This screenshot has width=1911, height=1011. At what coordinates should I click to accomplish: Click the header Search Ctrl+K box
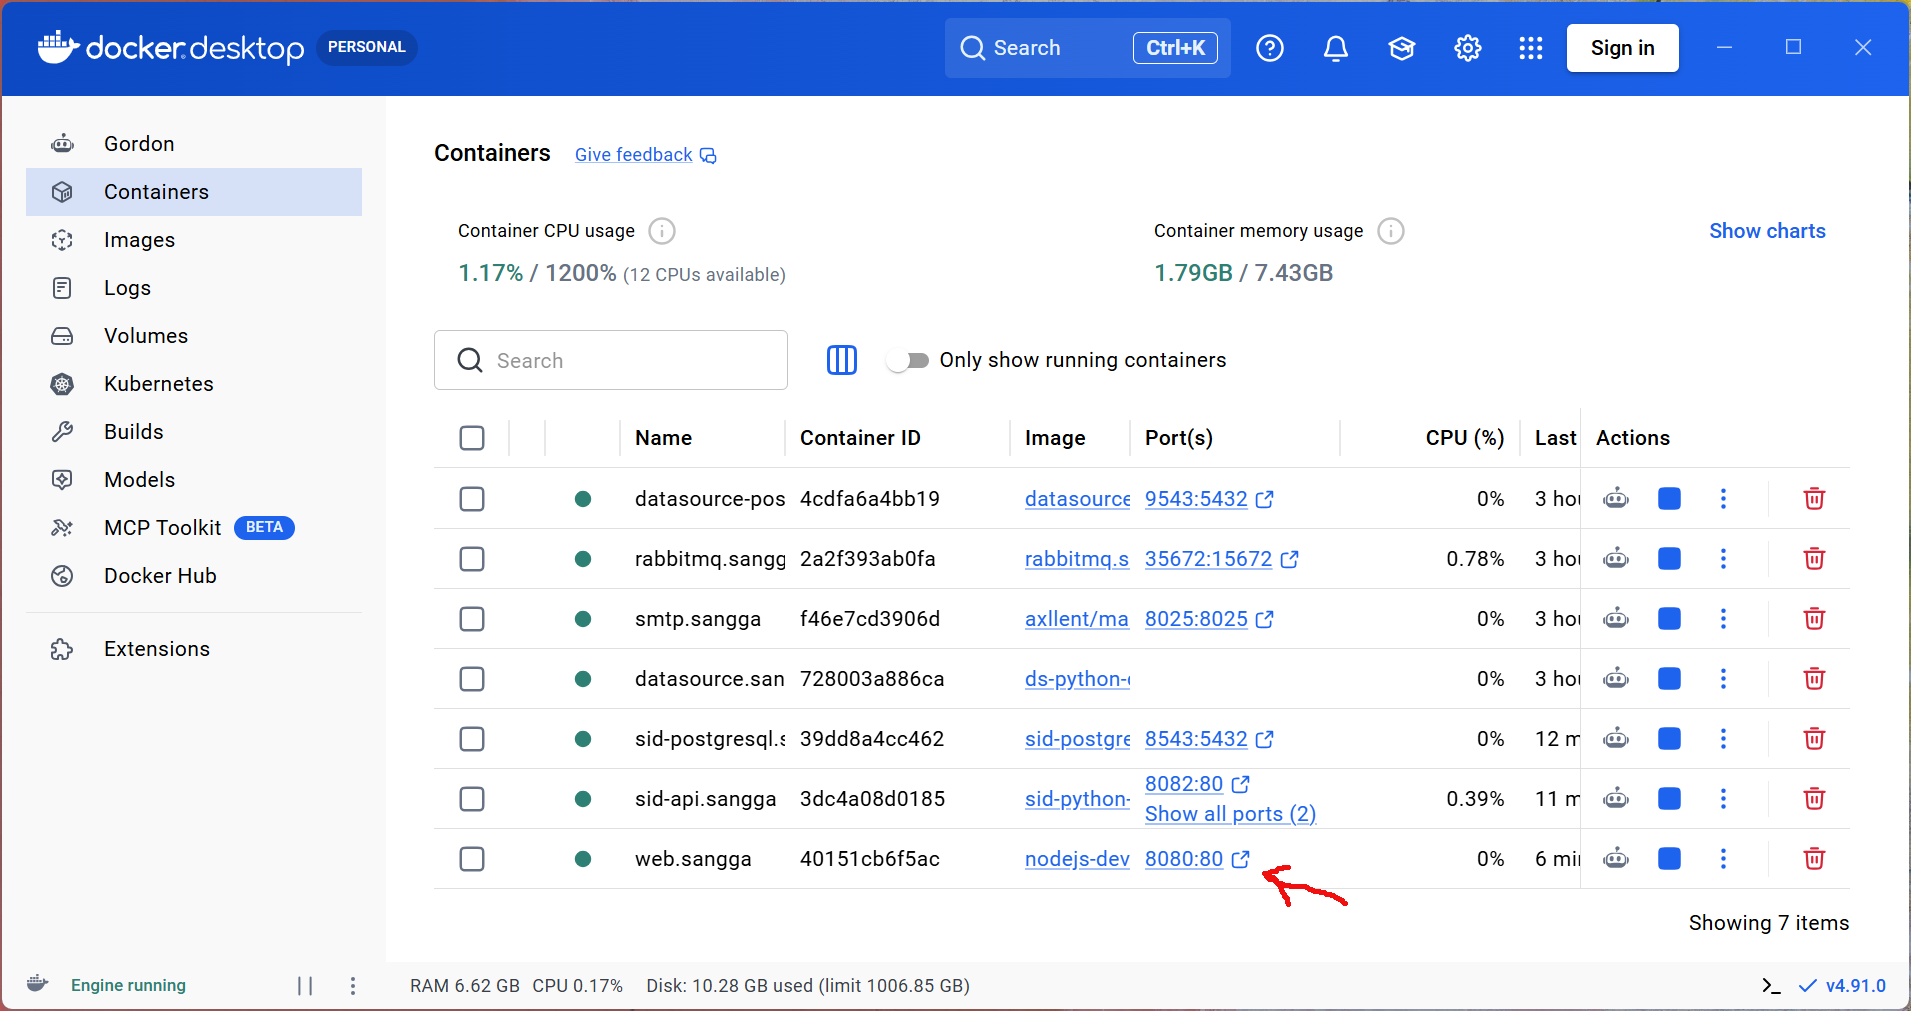[x=1088, y=48]
